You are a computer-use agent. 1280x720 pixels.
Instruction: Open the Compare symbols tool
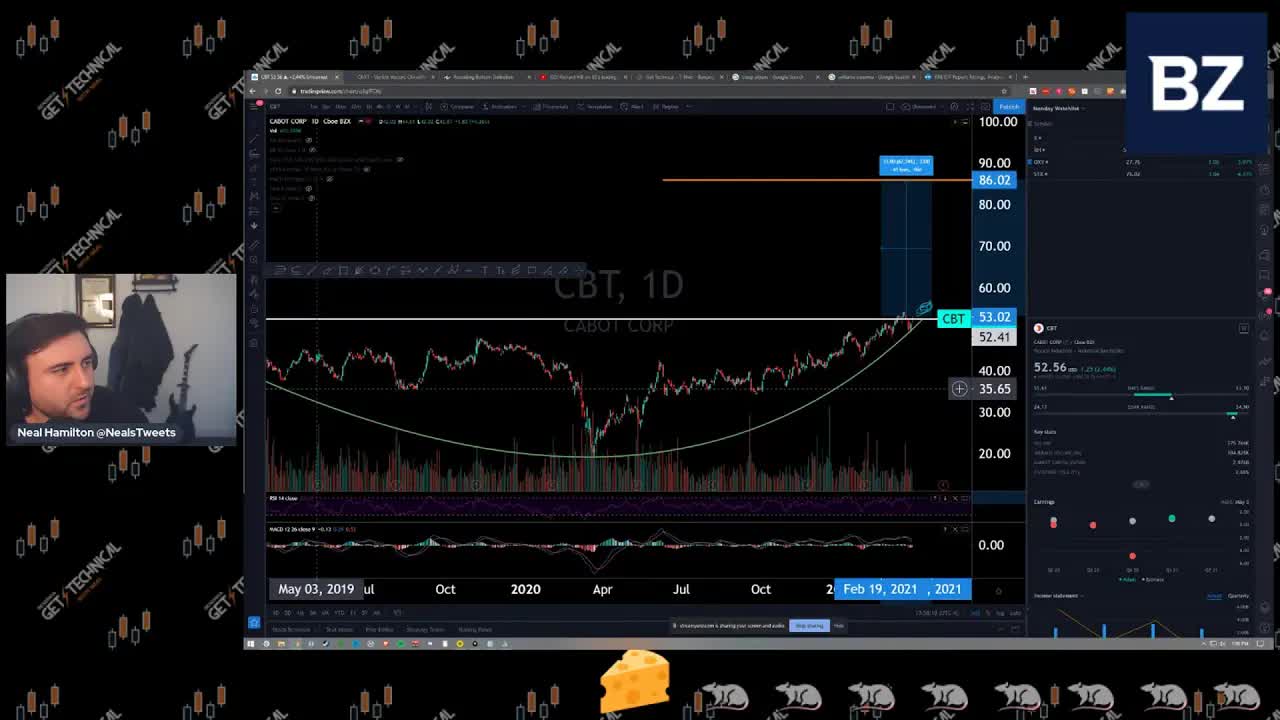pos(459,107)
